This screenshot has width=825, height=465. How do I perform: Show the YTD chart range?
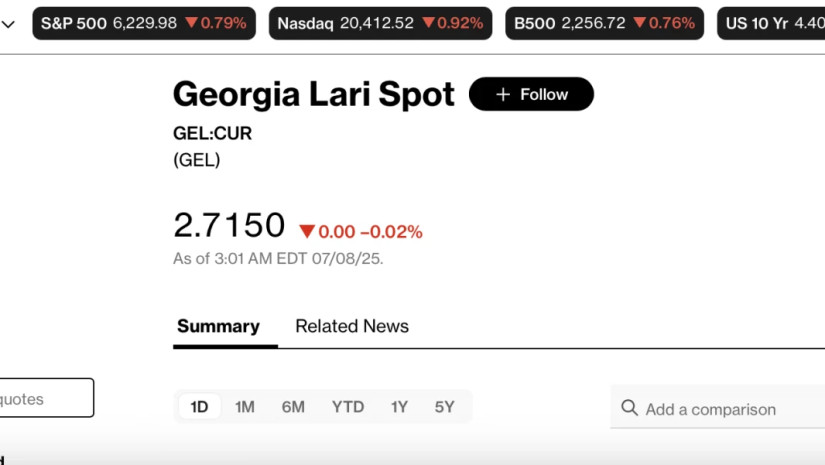pyautogui.click(x=348, y=407)
